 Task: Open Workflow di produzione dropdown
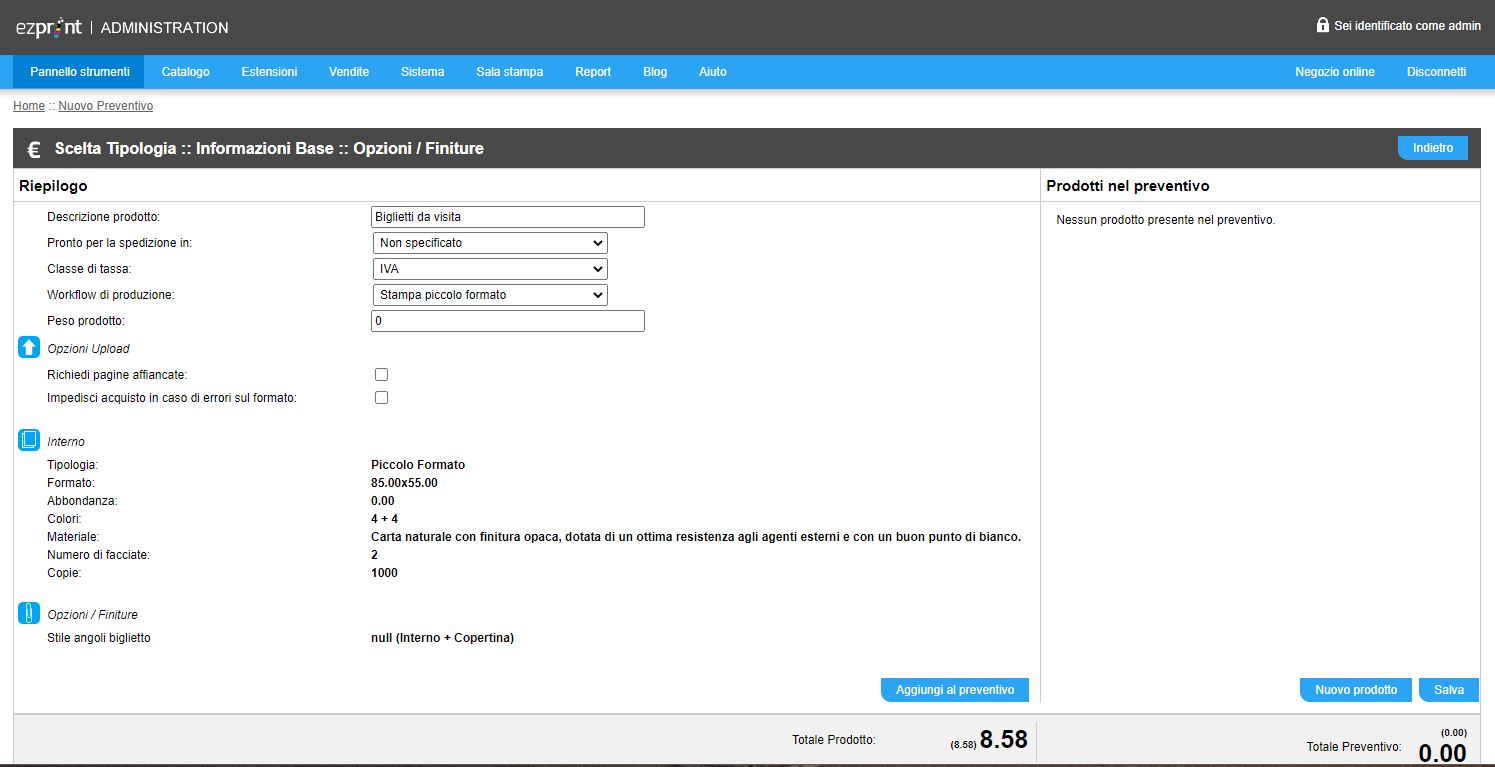click(x=490, y=295)
